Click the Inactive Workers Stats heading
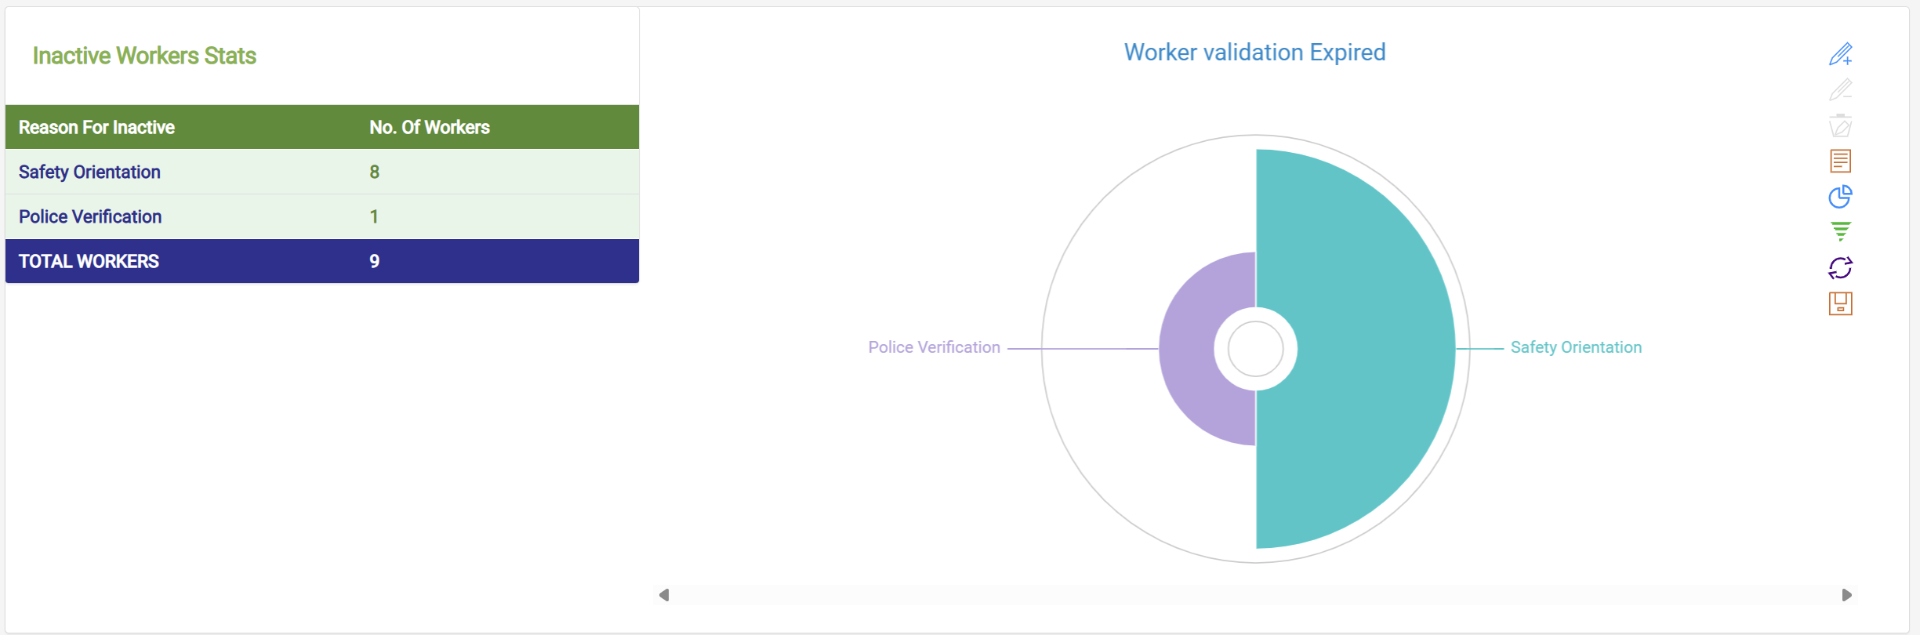The height and width of the screenshot is (635, 1920). point(144,56)
